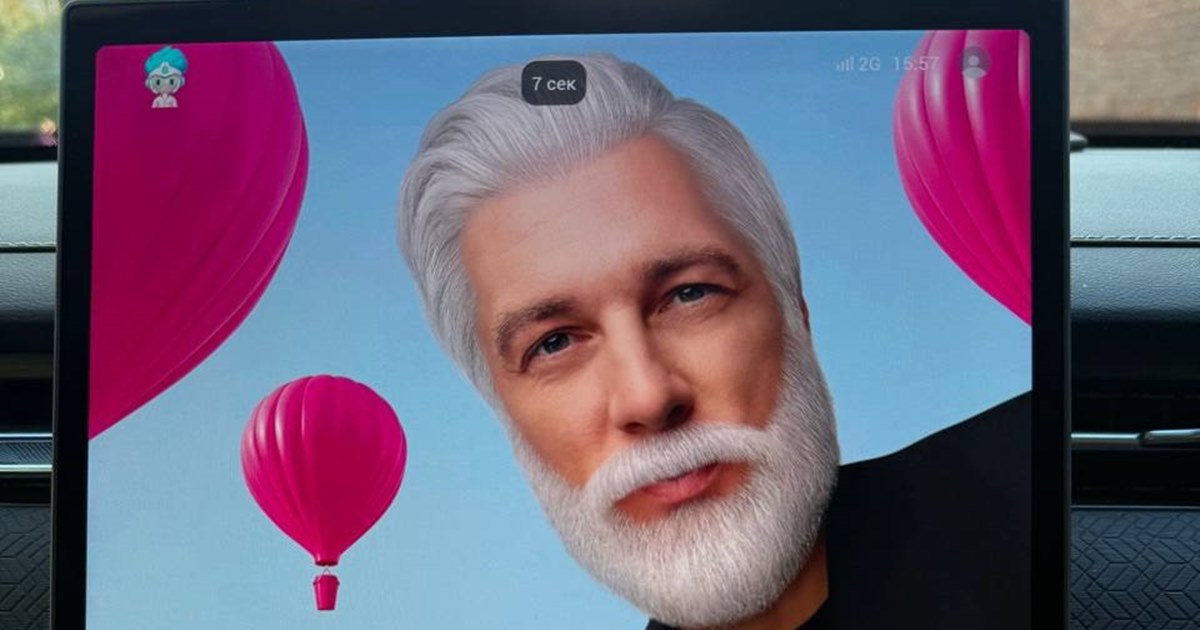
Task: Open the user profile icon
Action: point(974,62)
